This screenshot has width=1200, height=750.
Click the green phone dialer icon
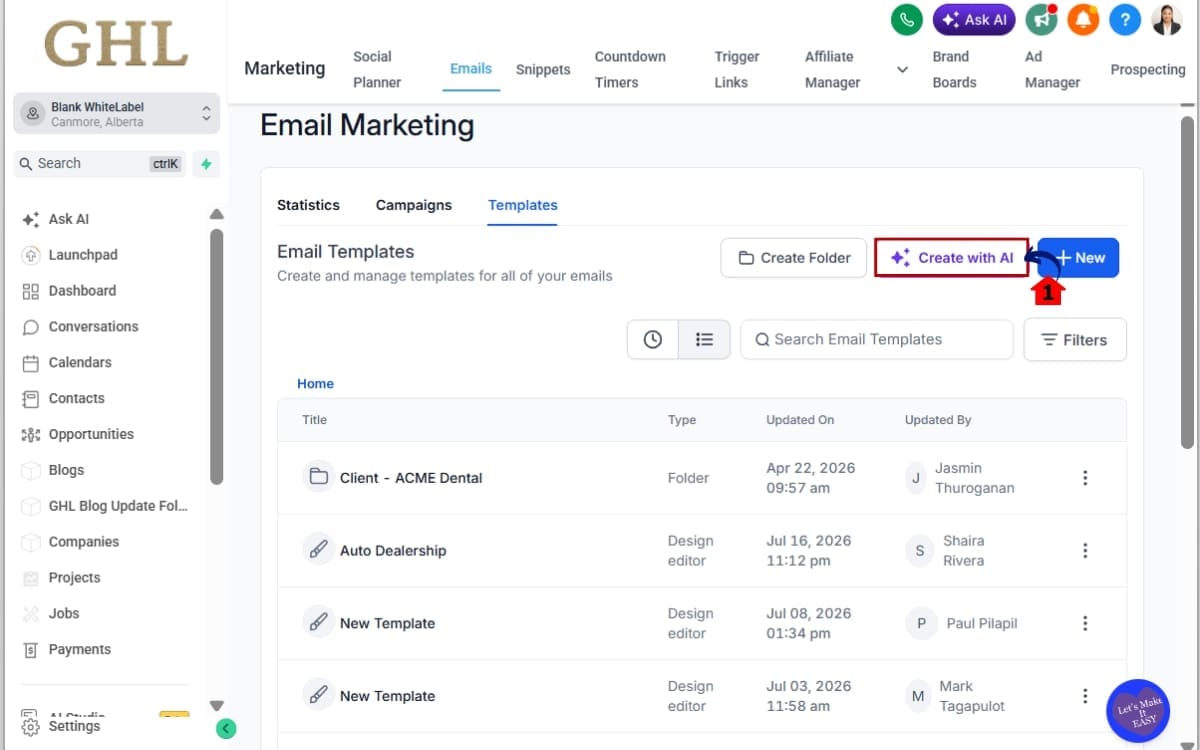tap(907, 19)
